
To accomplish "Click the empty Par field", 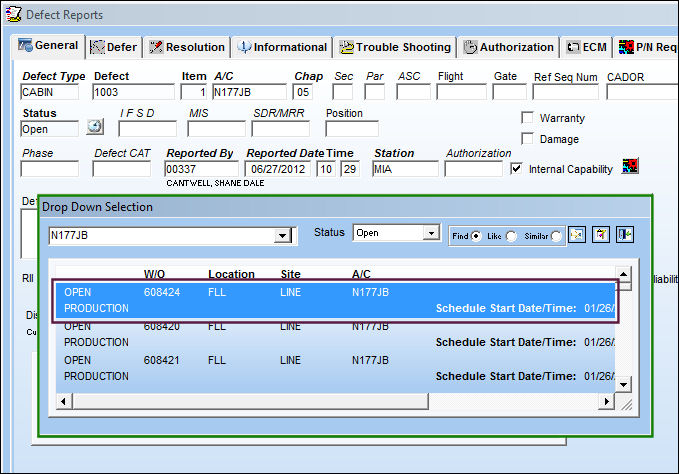I will (x=375, y=92).
